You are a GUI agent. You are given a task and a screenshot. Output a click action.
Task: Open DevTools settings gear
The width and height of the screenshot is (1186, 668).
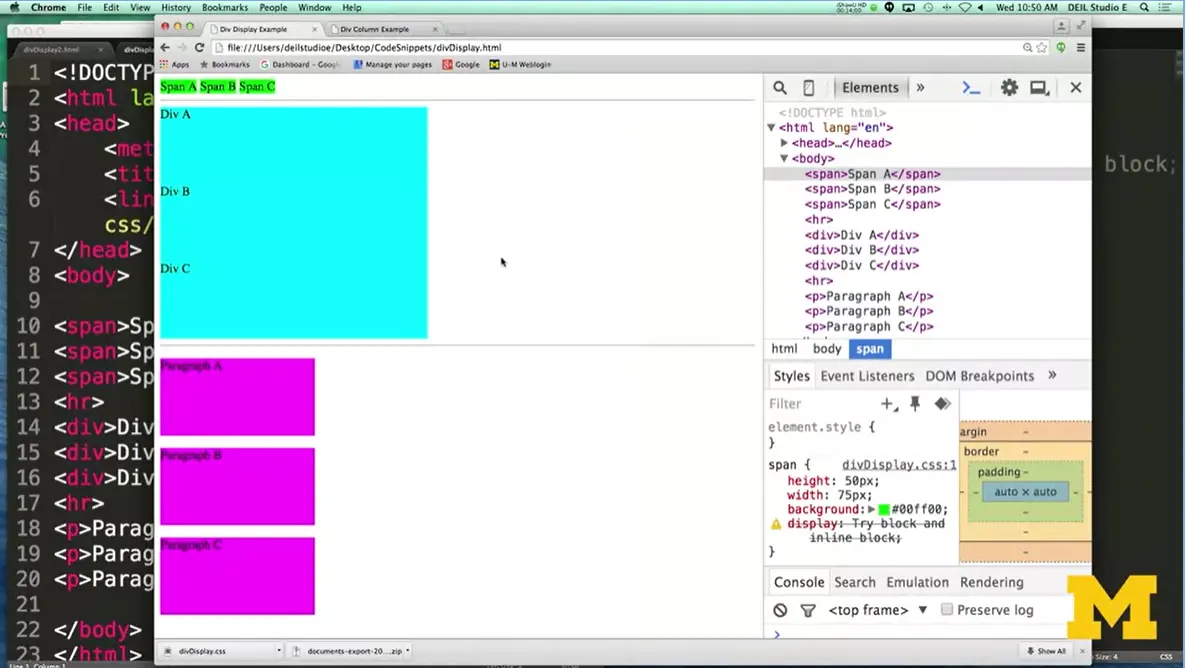coord(1009,87)
